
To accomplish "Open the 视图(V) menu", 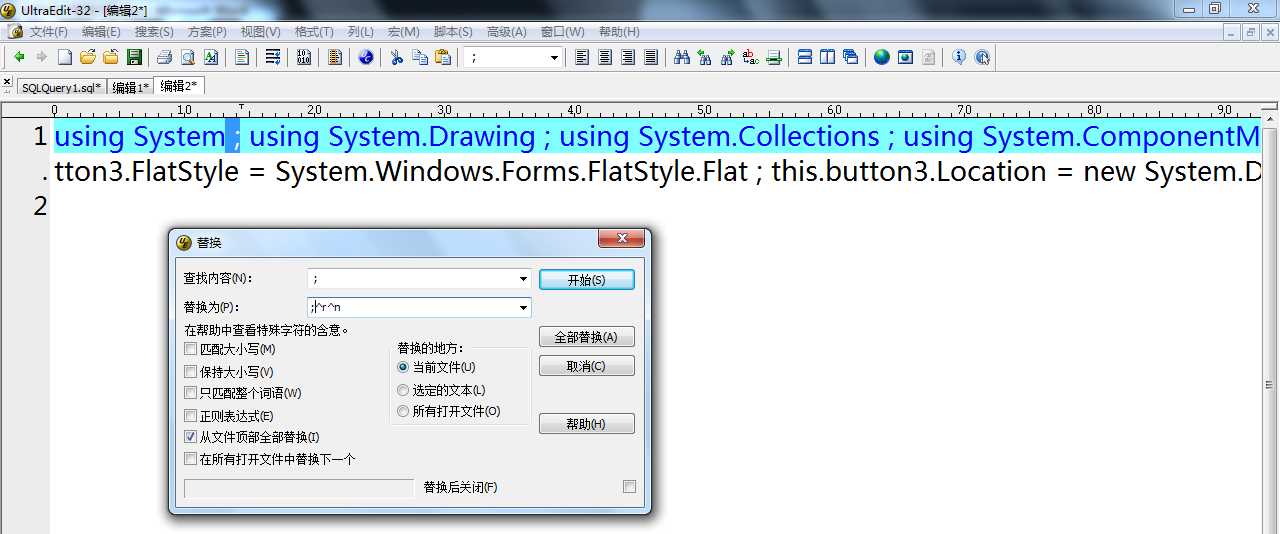I will pos(260,32).
